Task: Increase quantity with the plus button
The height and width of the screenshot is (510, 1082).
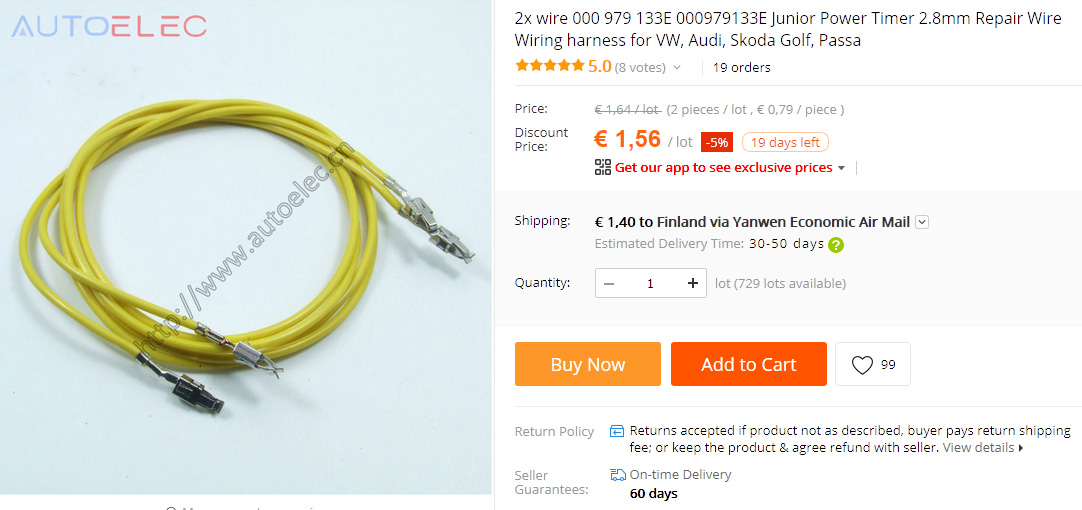Action: pos(692,283)
